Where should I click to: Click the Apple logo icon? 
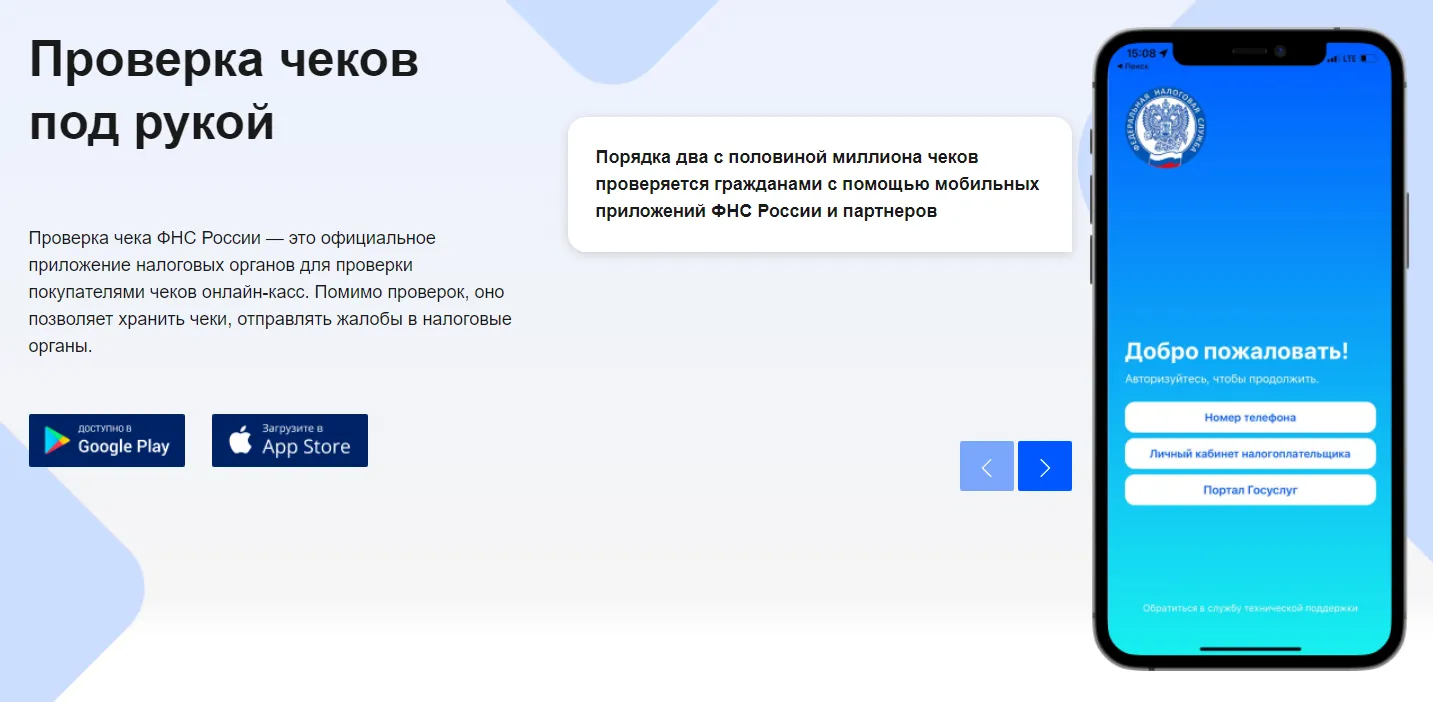240,440
